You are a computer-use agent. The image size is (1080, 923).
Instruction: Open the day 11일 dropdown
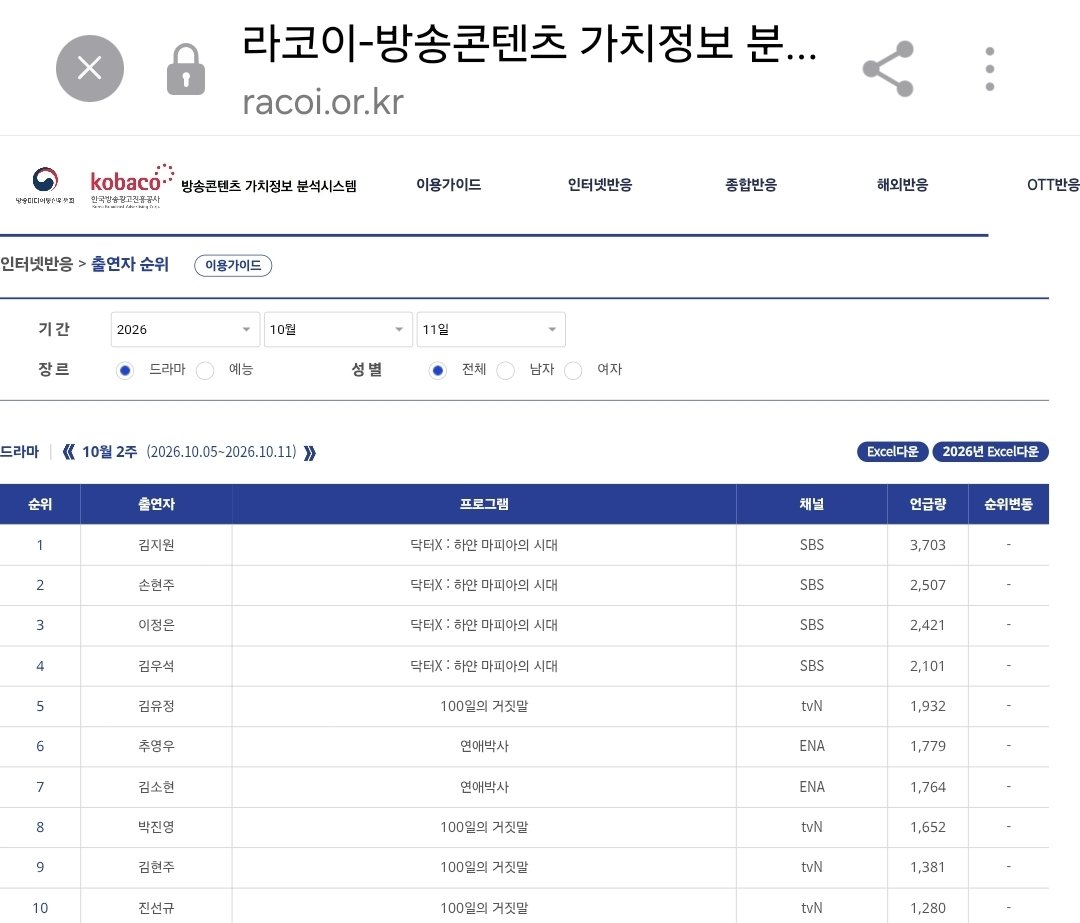(x=491, y=329)
